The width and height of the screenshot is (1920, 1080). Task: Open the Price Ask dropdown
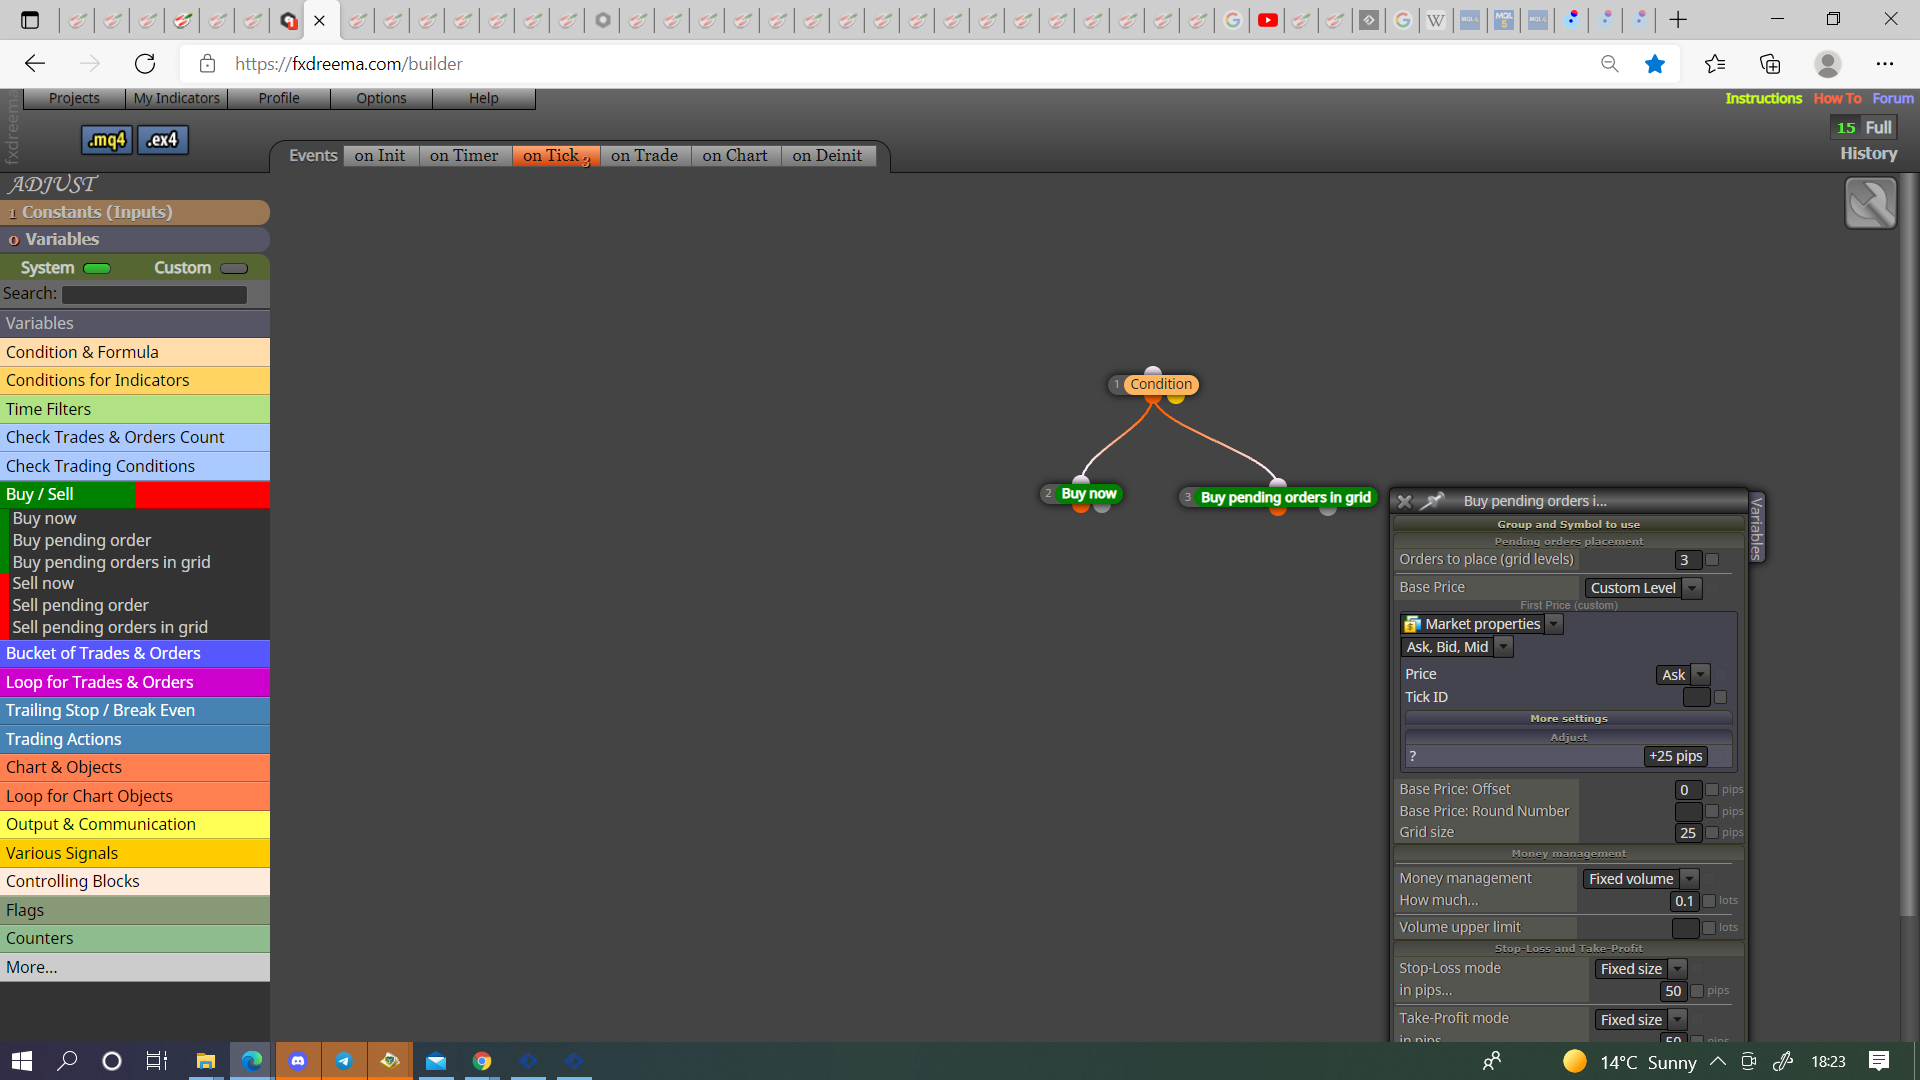click(1683, 675)
